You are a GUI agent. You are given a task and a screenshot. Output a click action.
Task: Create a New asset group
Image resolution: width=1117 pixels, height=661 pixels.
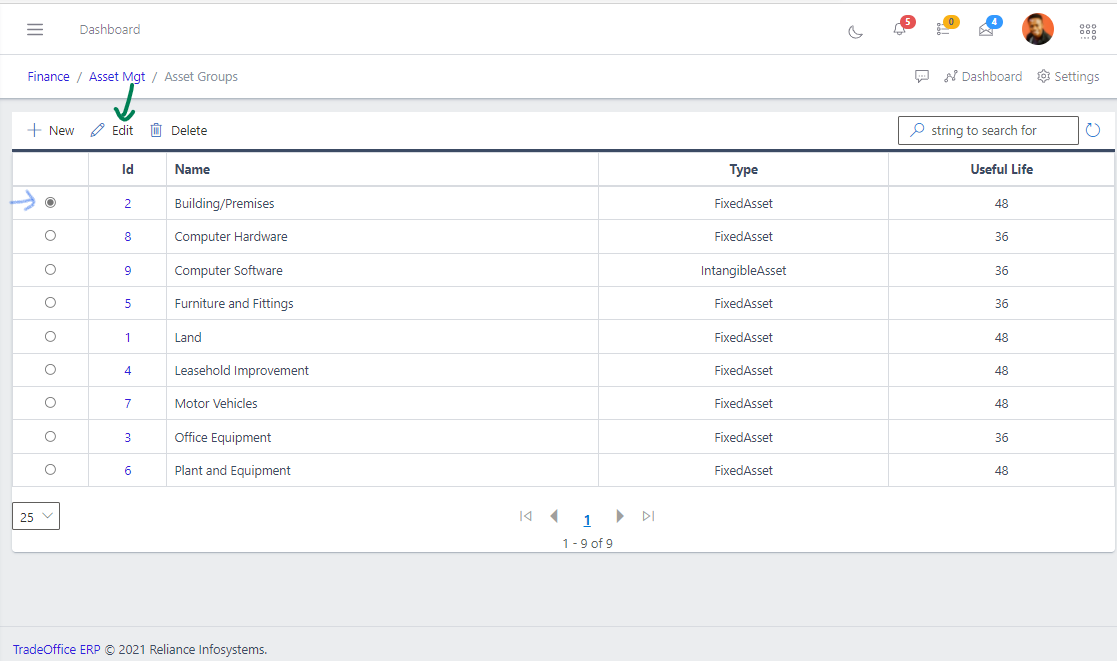coord(50,130)
